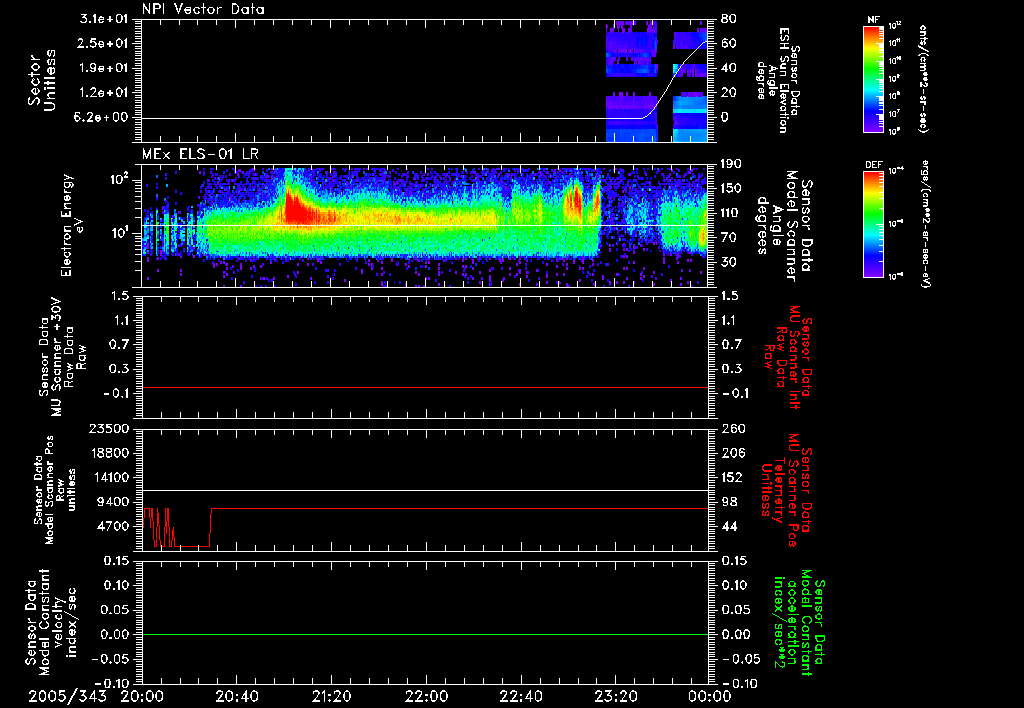Select the red "MU Scanner Inh Raw Data" title
Viewport: 1024px width, 708px height.
coord(788,358)
